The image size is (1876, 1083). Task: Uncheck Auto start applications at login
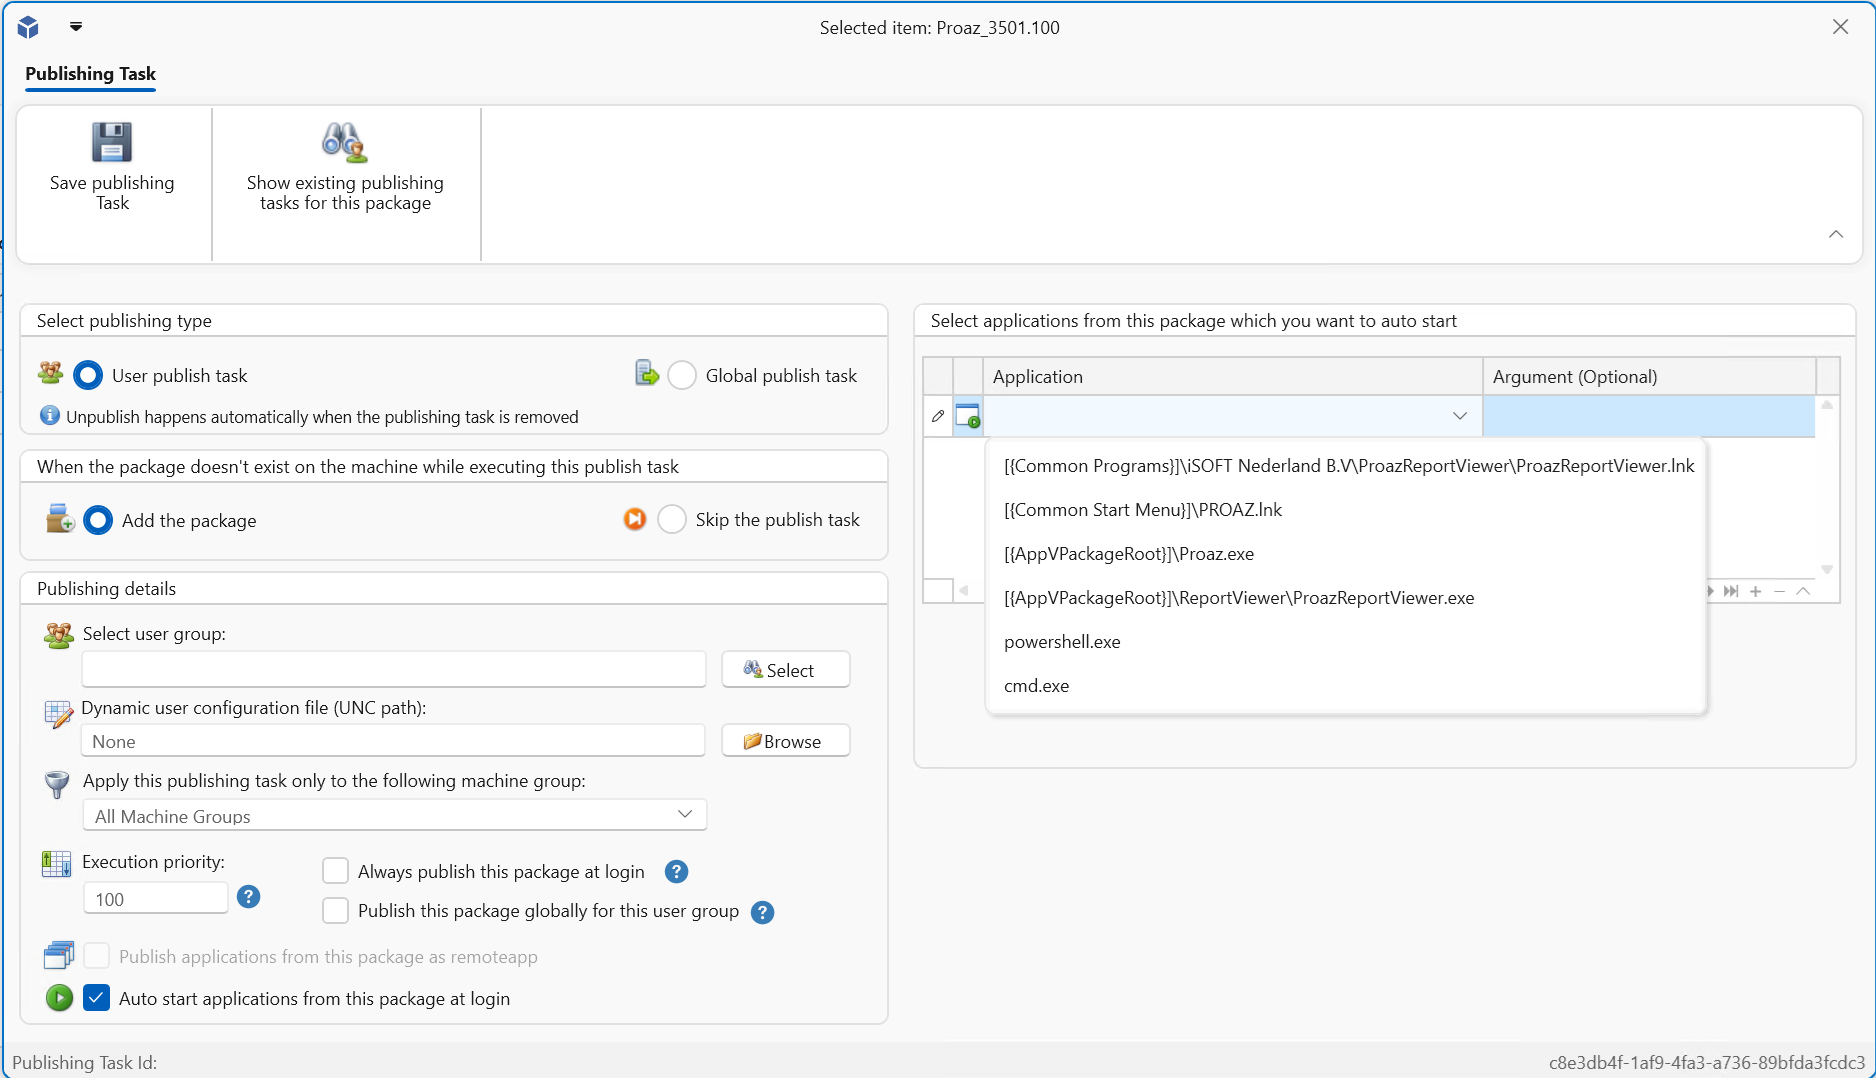coord(97,998)
